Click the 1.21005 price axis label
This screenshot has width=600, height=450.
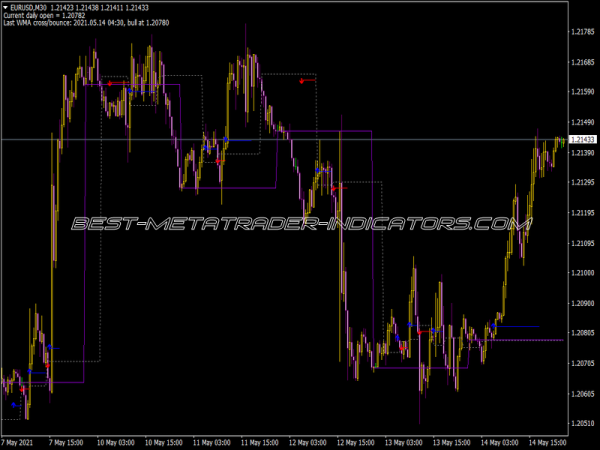click(582, 272)
